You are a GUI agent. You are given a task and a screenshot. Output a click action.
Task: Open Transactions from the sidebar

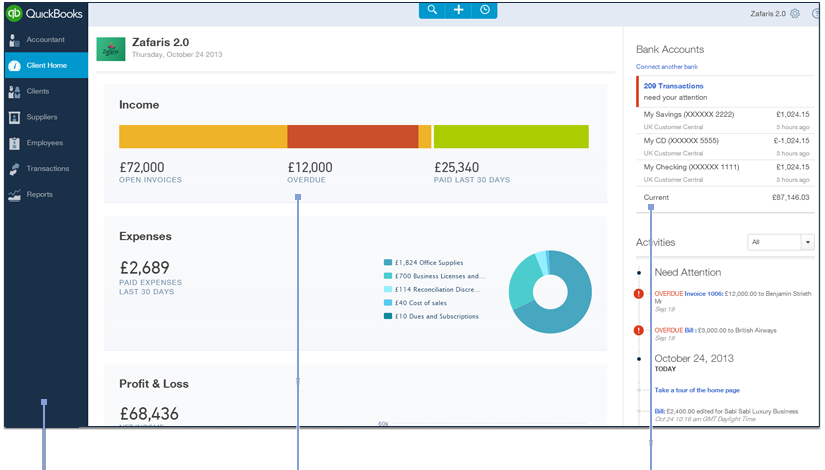click(x=46, y=168)
